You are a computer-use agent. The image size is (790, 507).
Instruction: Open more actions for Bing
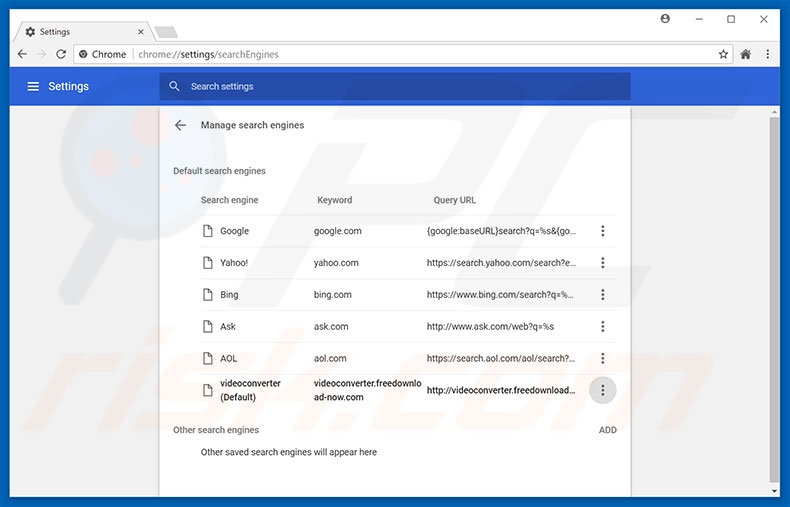click(603, 294)
